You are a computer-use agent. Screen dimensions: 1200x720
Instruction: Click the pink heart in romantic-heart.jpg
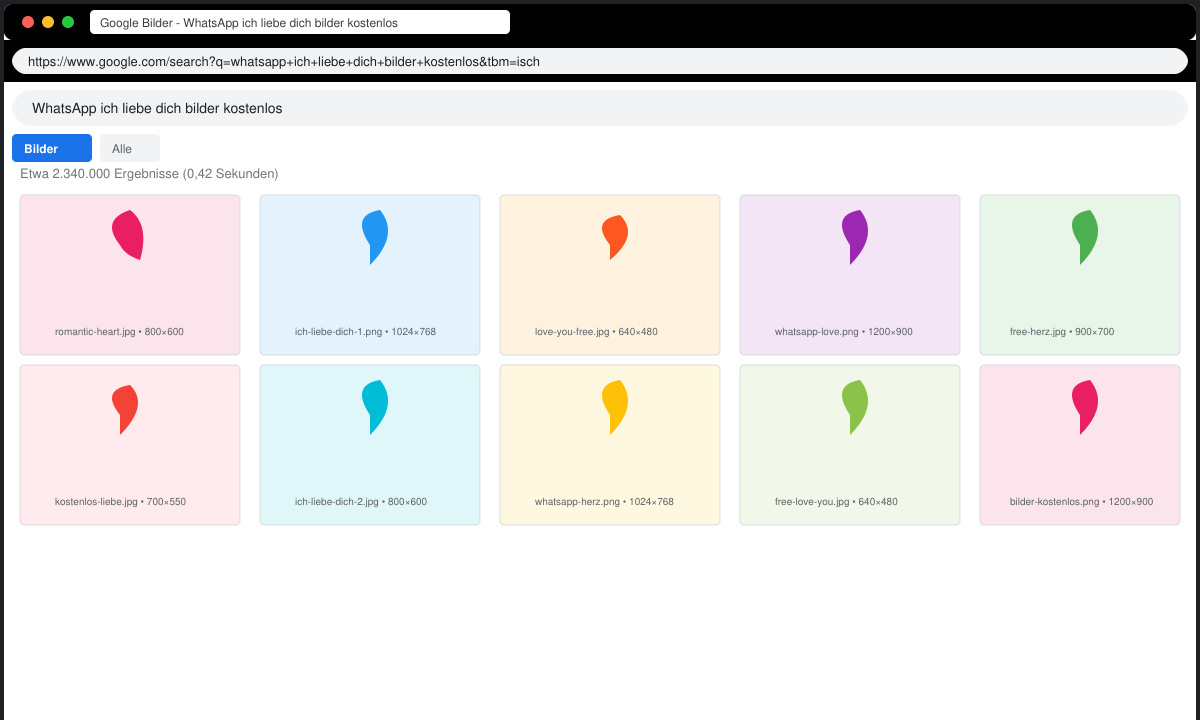click(128, 235)
